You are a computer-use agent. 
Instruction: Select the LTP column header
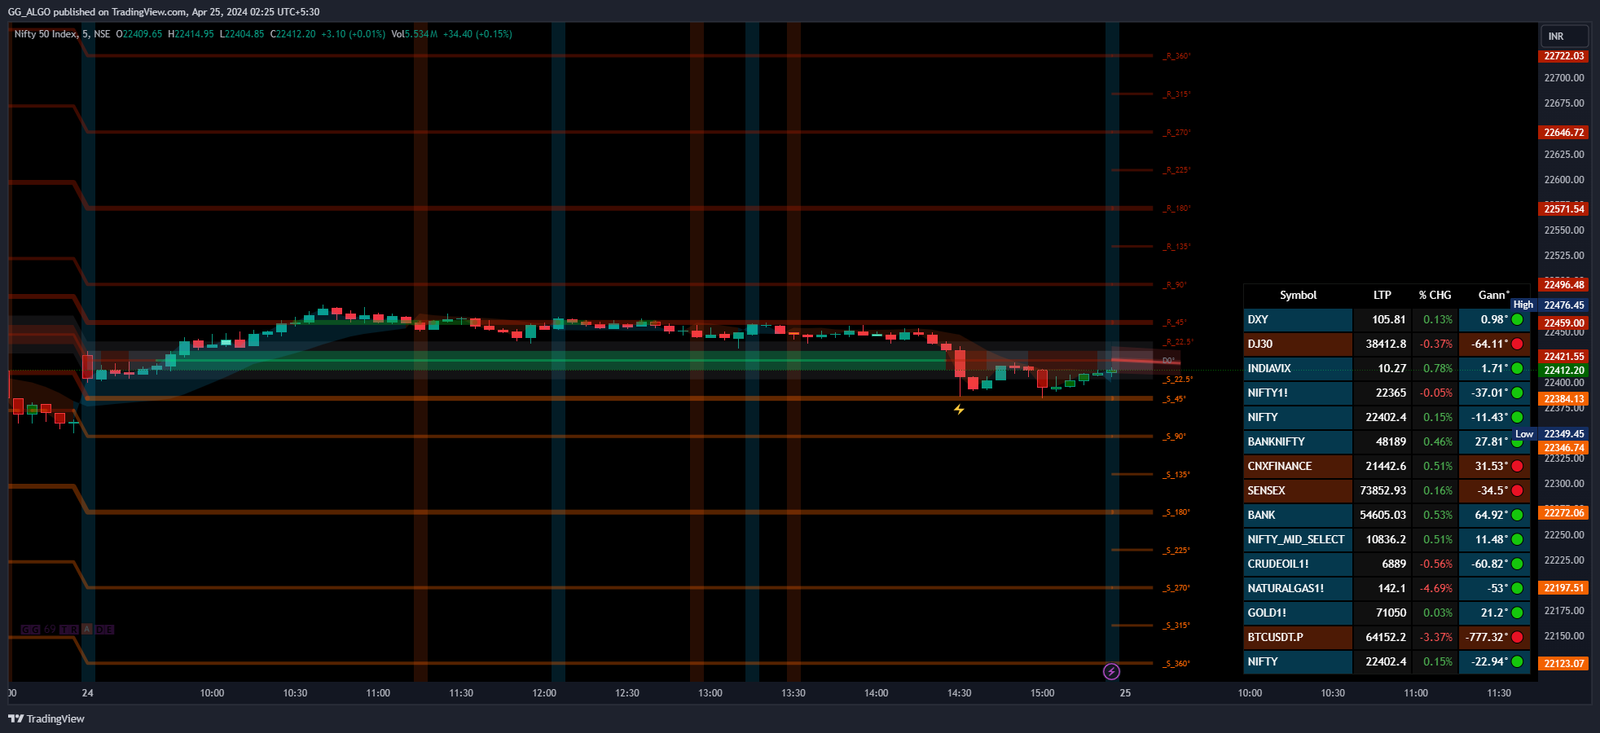(1382, 295)
